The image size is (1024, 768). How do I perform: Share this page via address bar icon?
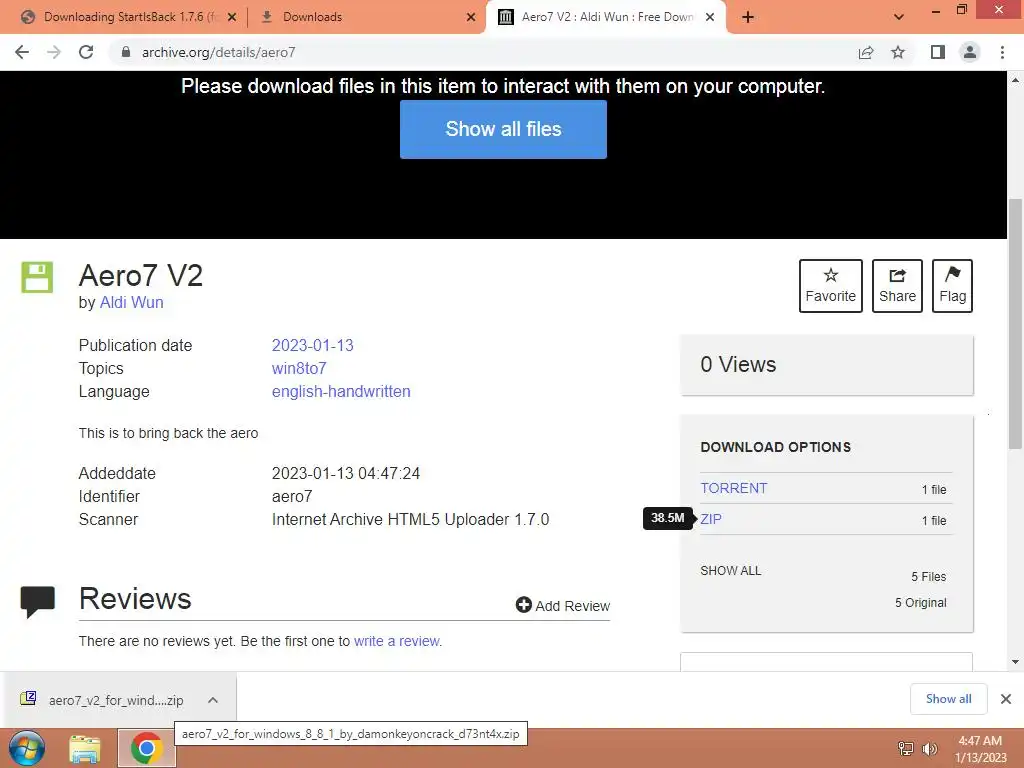pos(866,52)
